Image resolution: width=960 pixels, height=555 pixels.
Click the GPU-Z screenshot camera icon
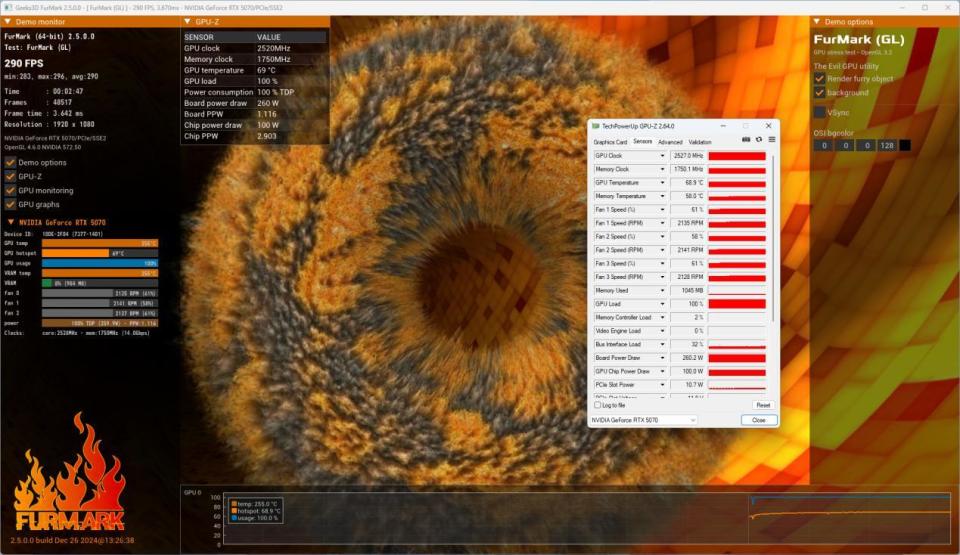coord(746,140)
